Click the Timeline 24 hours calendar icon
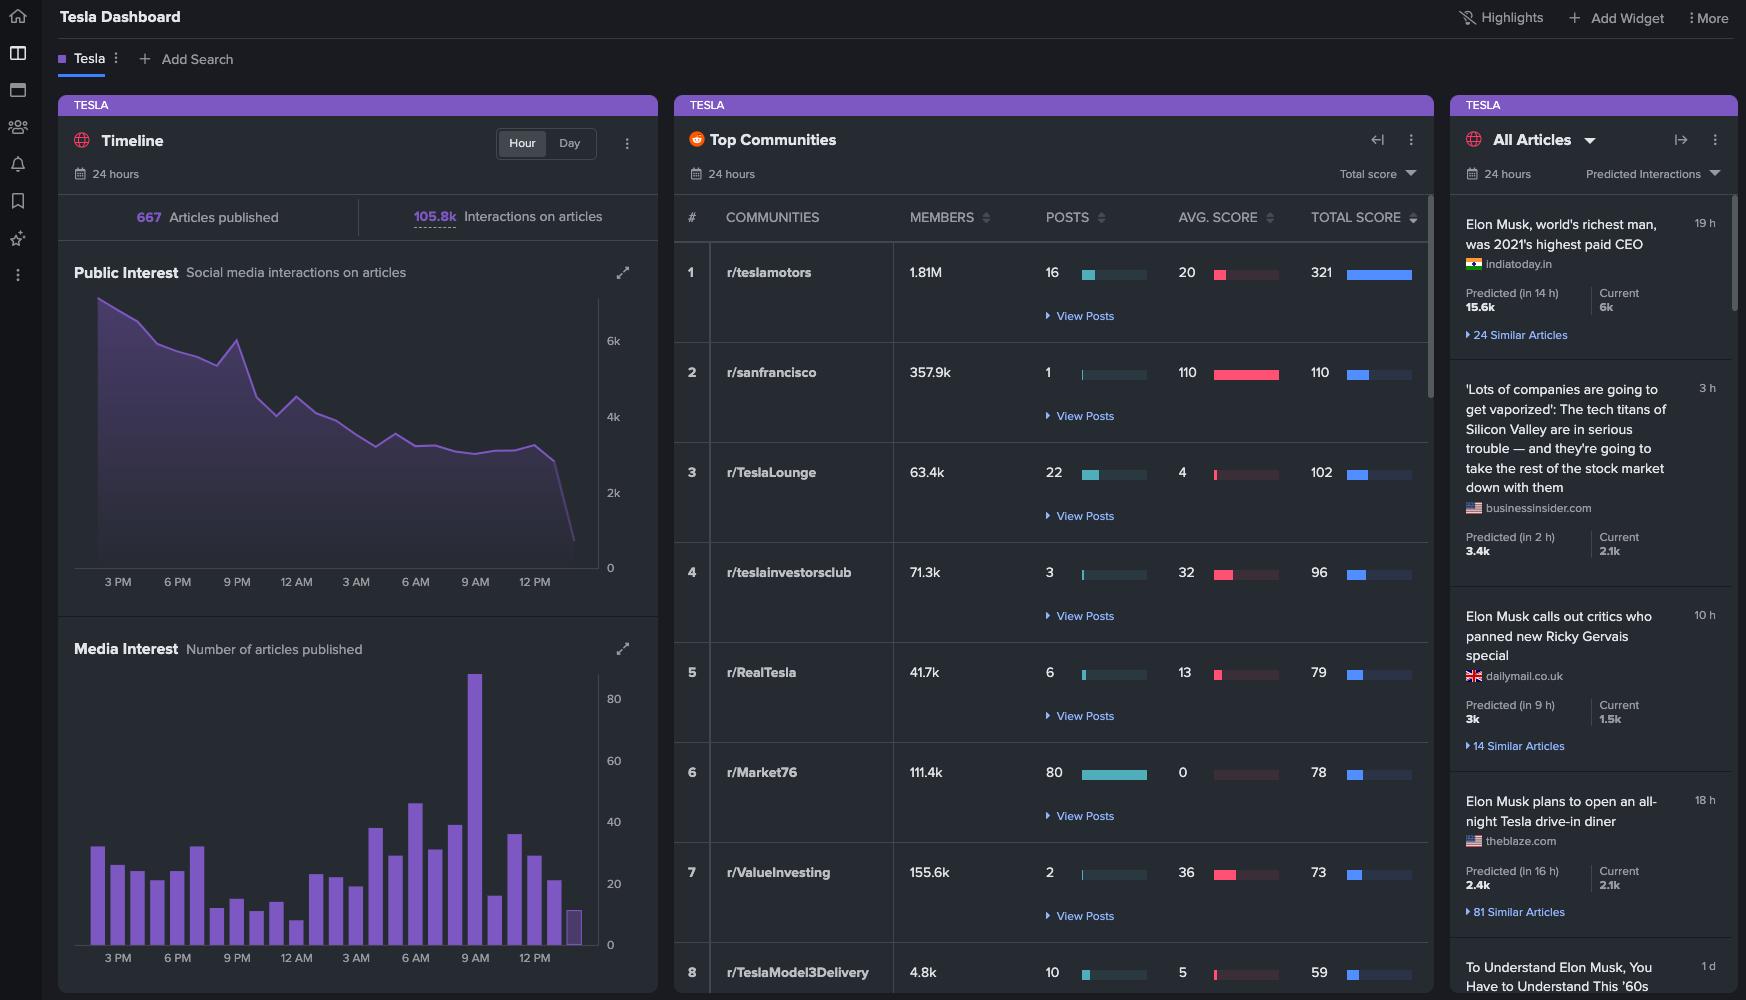Image resolution: width=1746 pixels, height=1000 pixels. point(80,174)
